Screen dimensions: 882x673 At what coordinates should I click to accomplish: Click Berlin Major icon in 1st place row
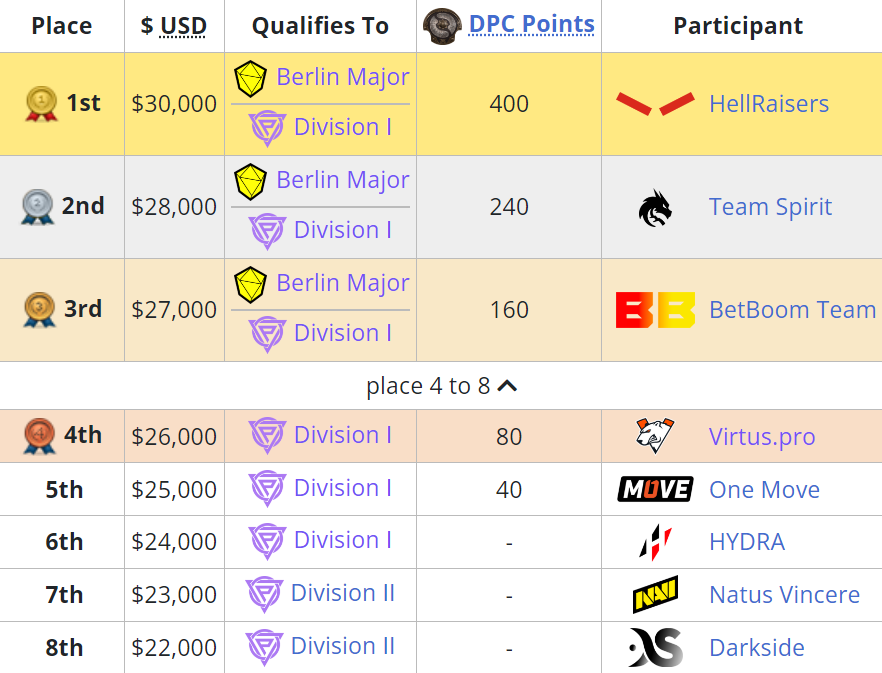point(251,77)
